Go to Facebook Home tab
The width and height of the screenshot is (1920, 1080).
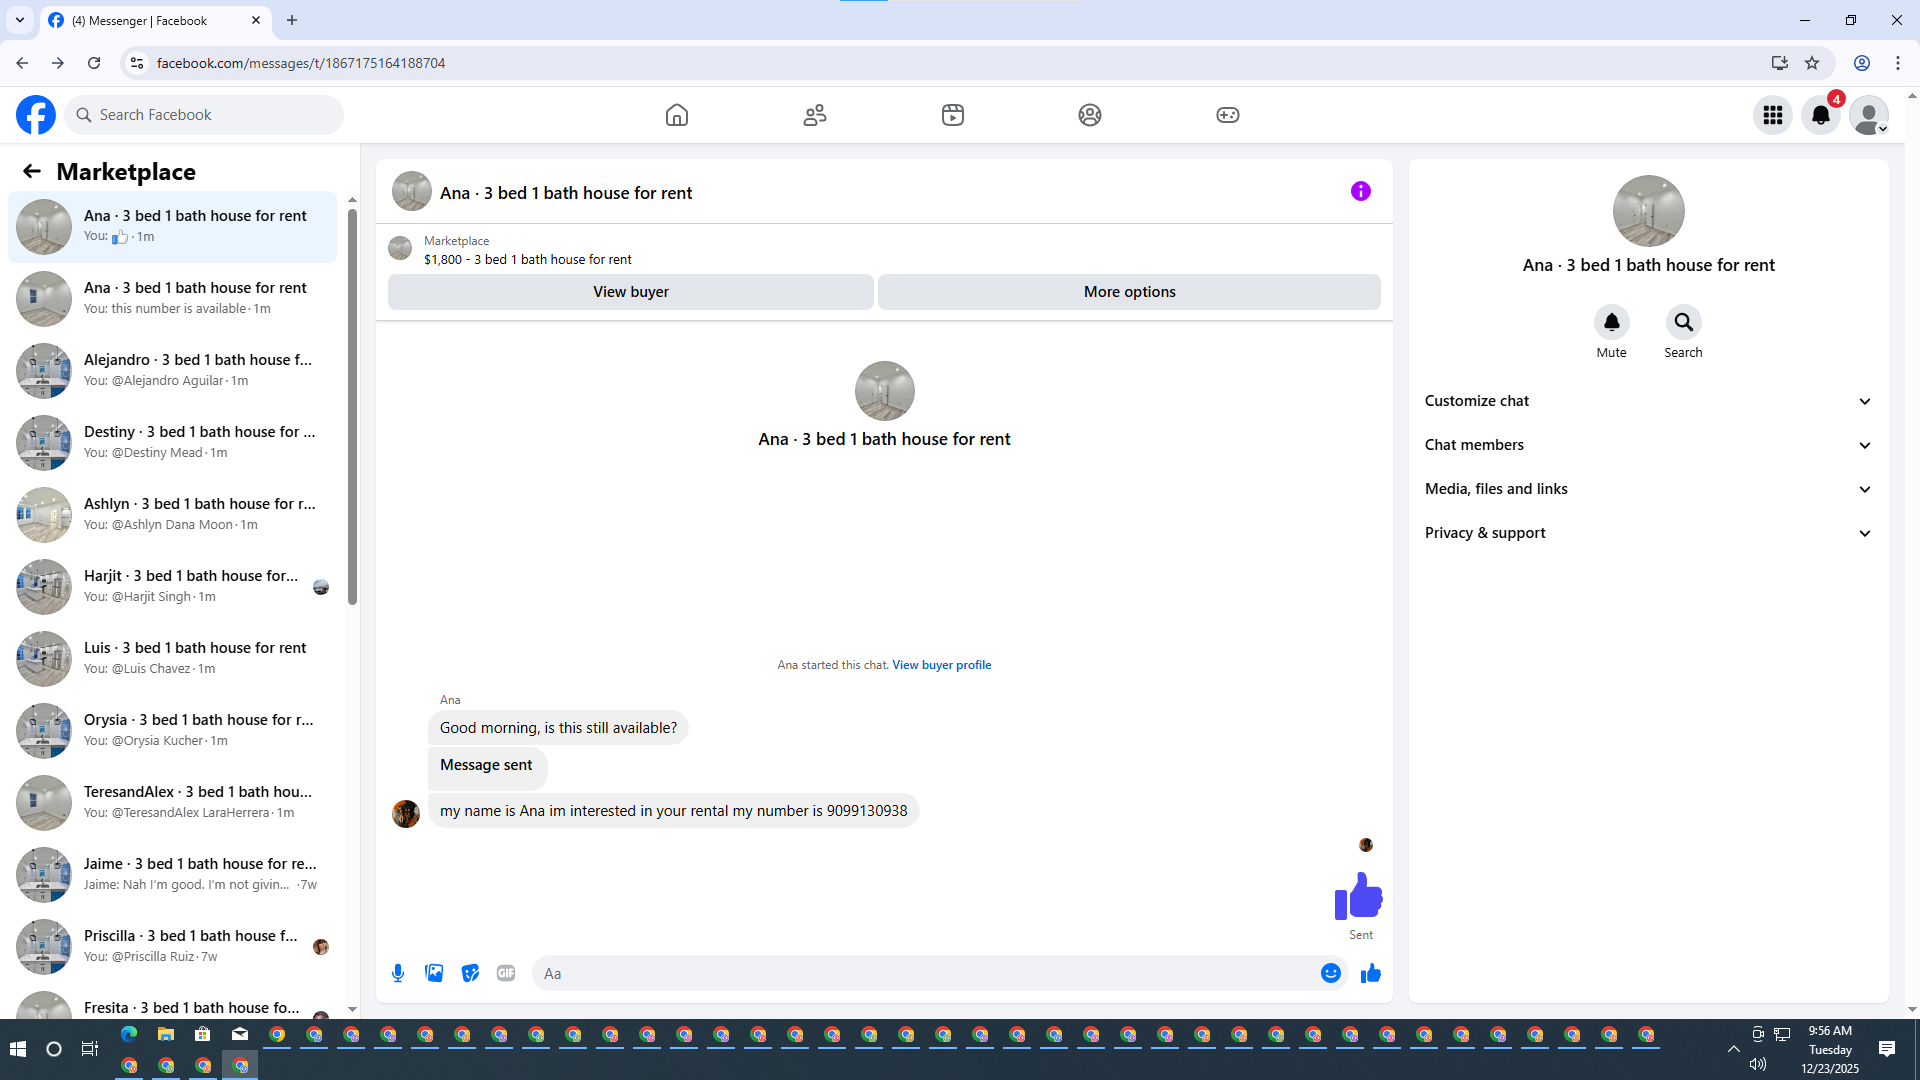(677, 115)
